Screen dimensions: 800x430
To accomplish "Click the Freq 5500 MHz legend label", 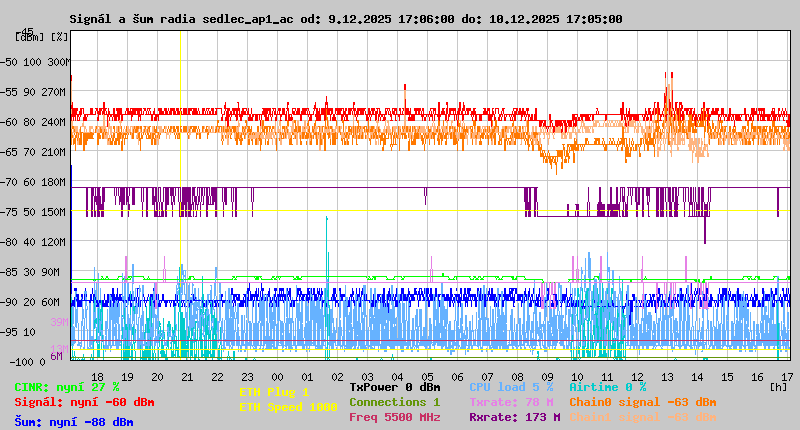I will point(394,417).
